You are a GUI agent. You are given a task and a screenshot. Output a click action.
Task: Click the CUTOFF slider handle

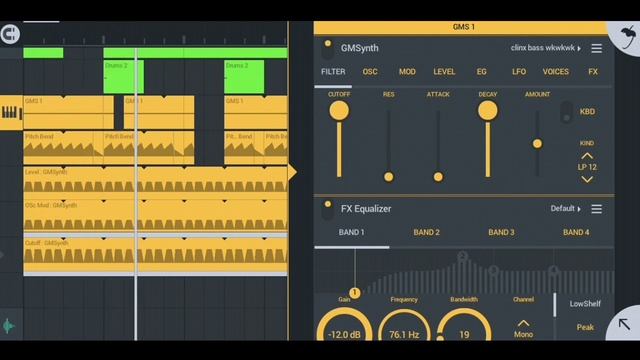[339, 111]
